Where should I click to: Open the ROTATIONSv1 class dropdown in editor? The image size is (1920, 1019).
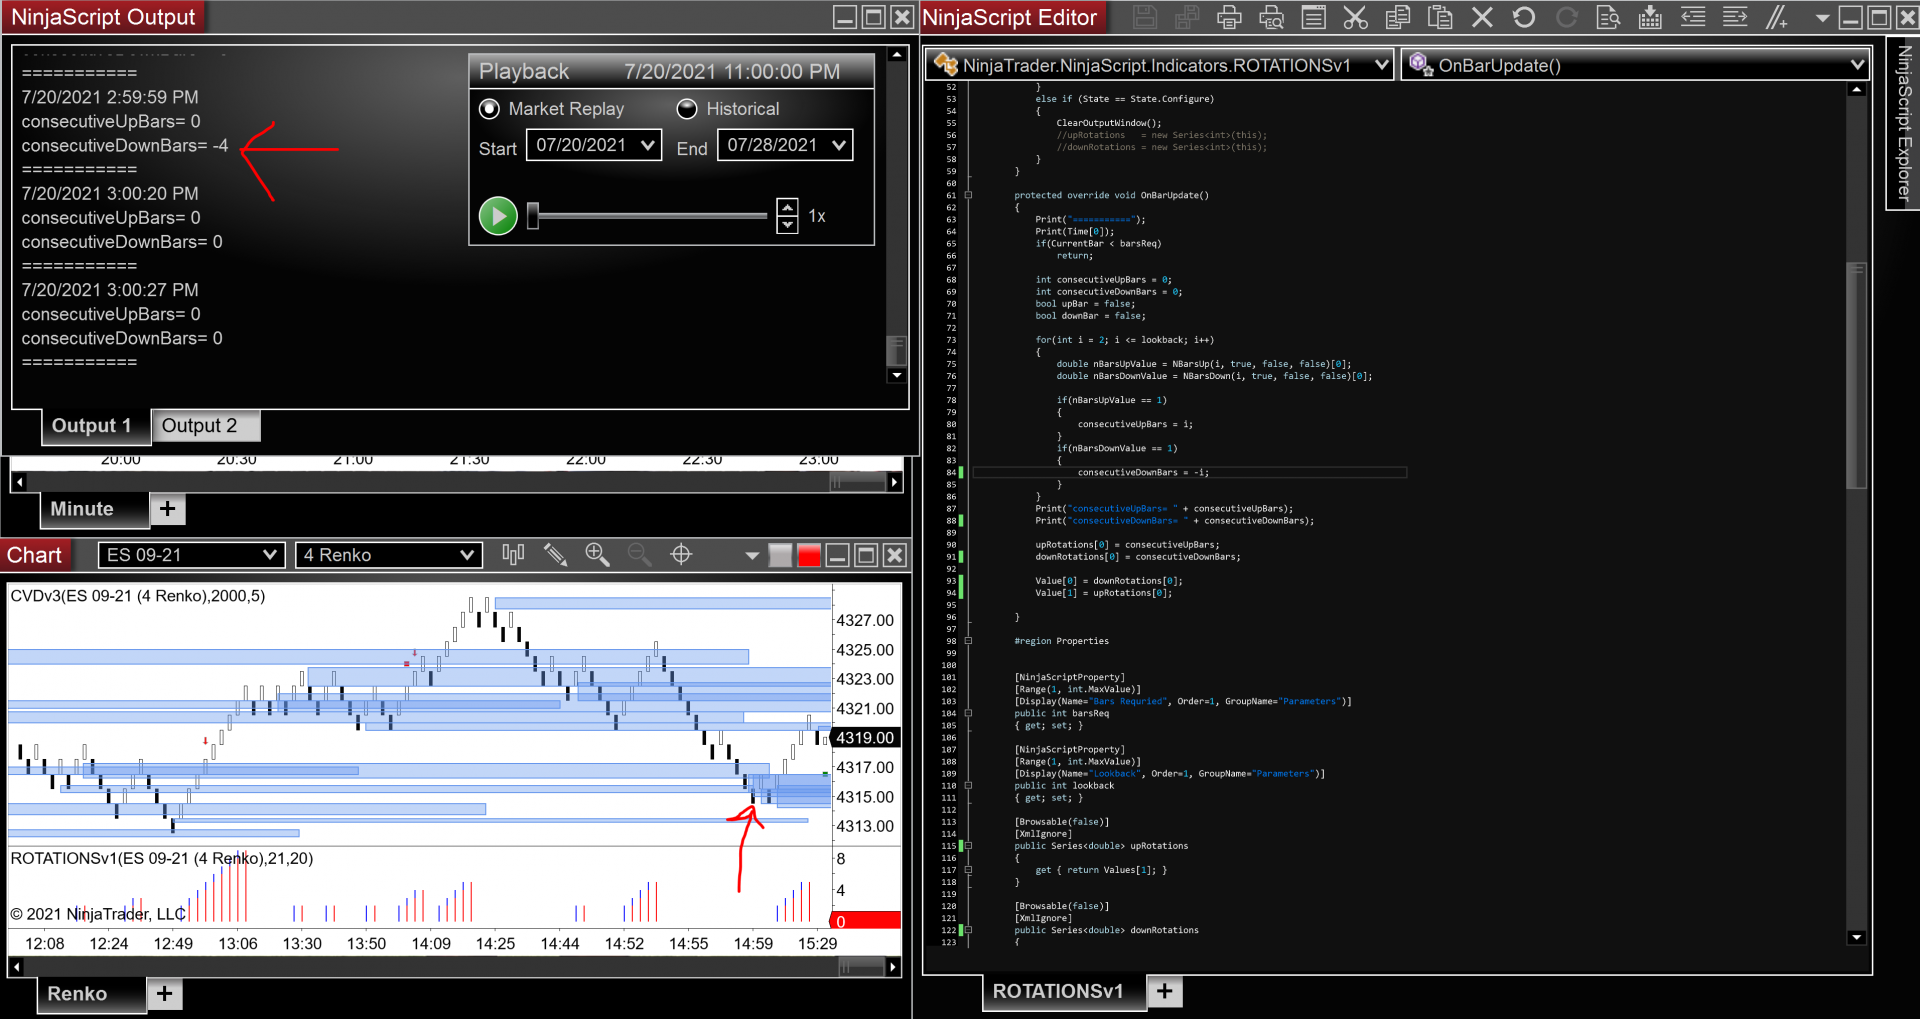pyautogui.click(x=1160, y=65)
